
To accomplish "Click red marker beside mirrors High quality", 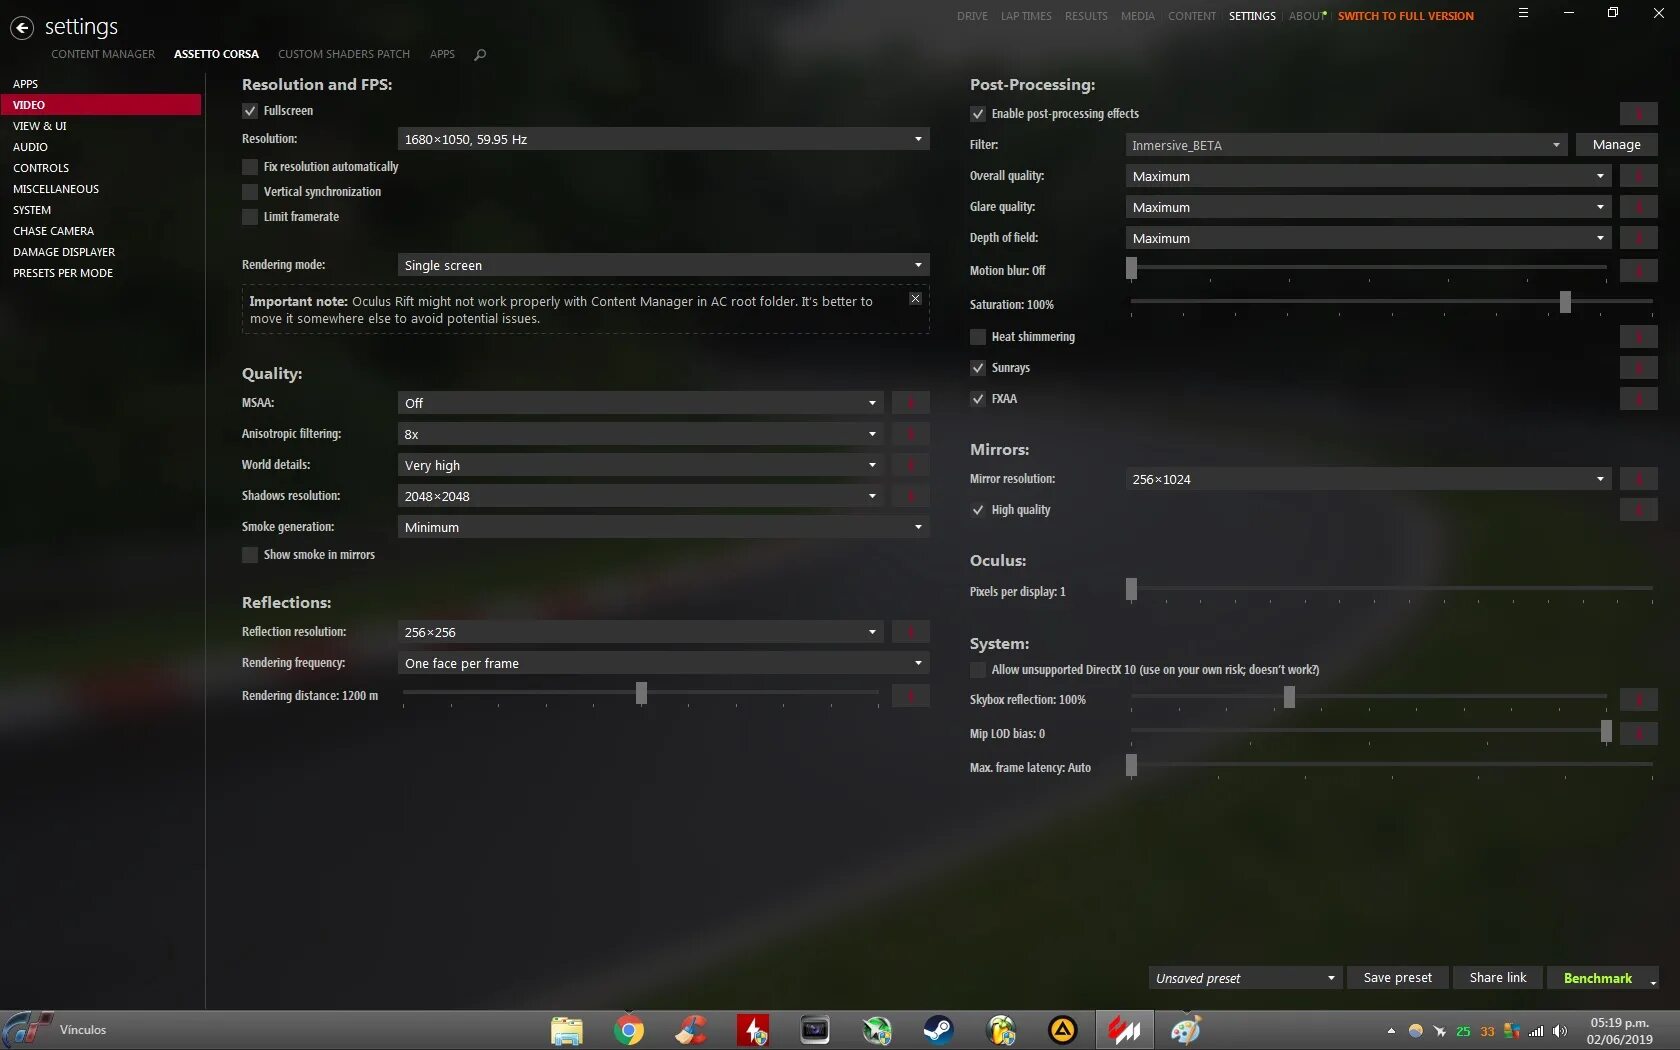I will pos(1638,510).
